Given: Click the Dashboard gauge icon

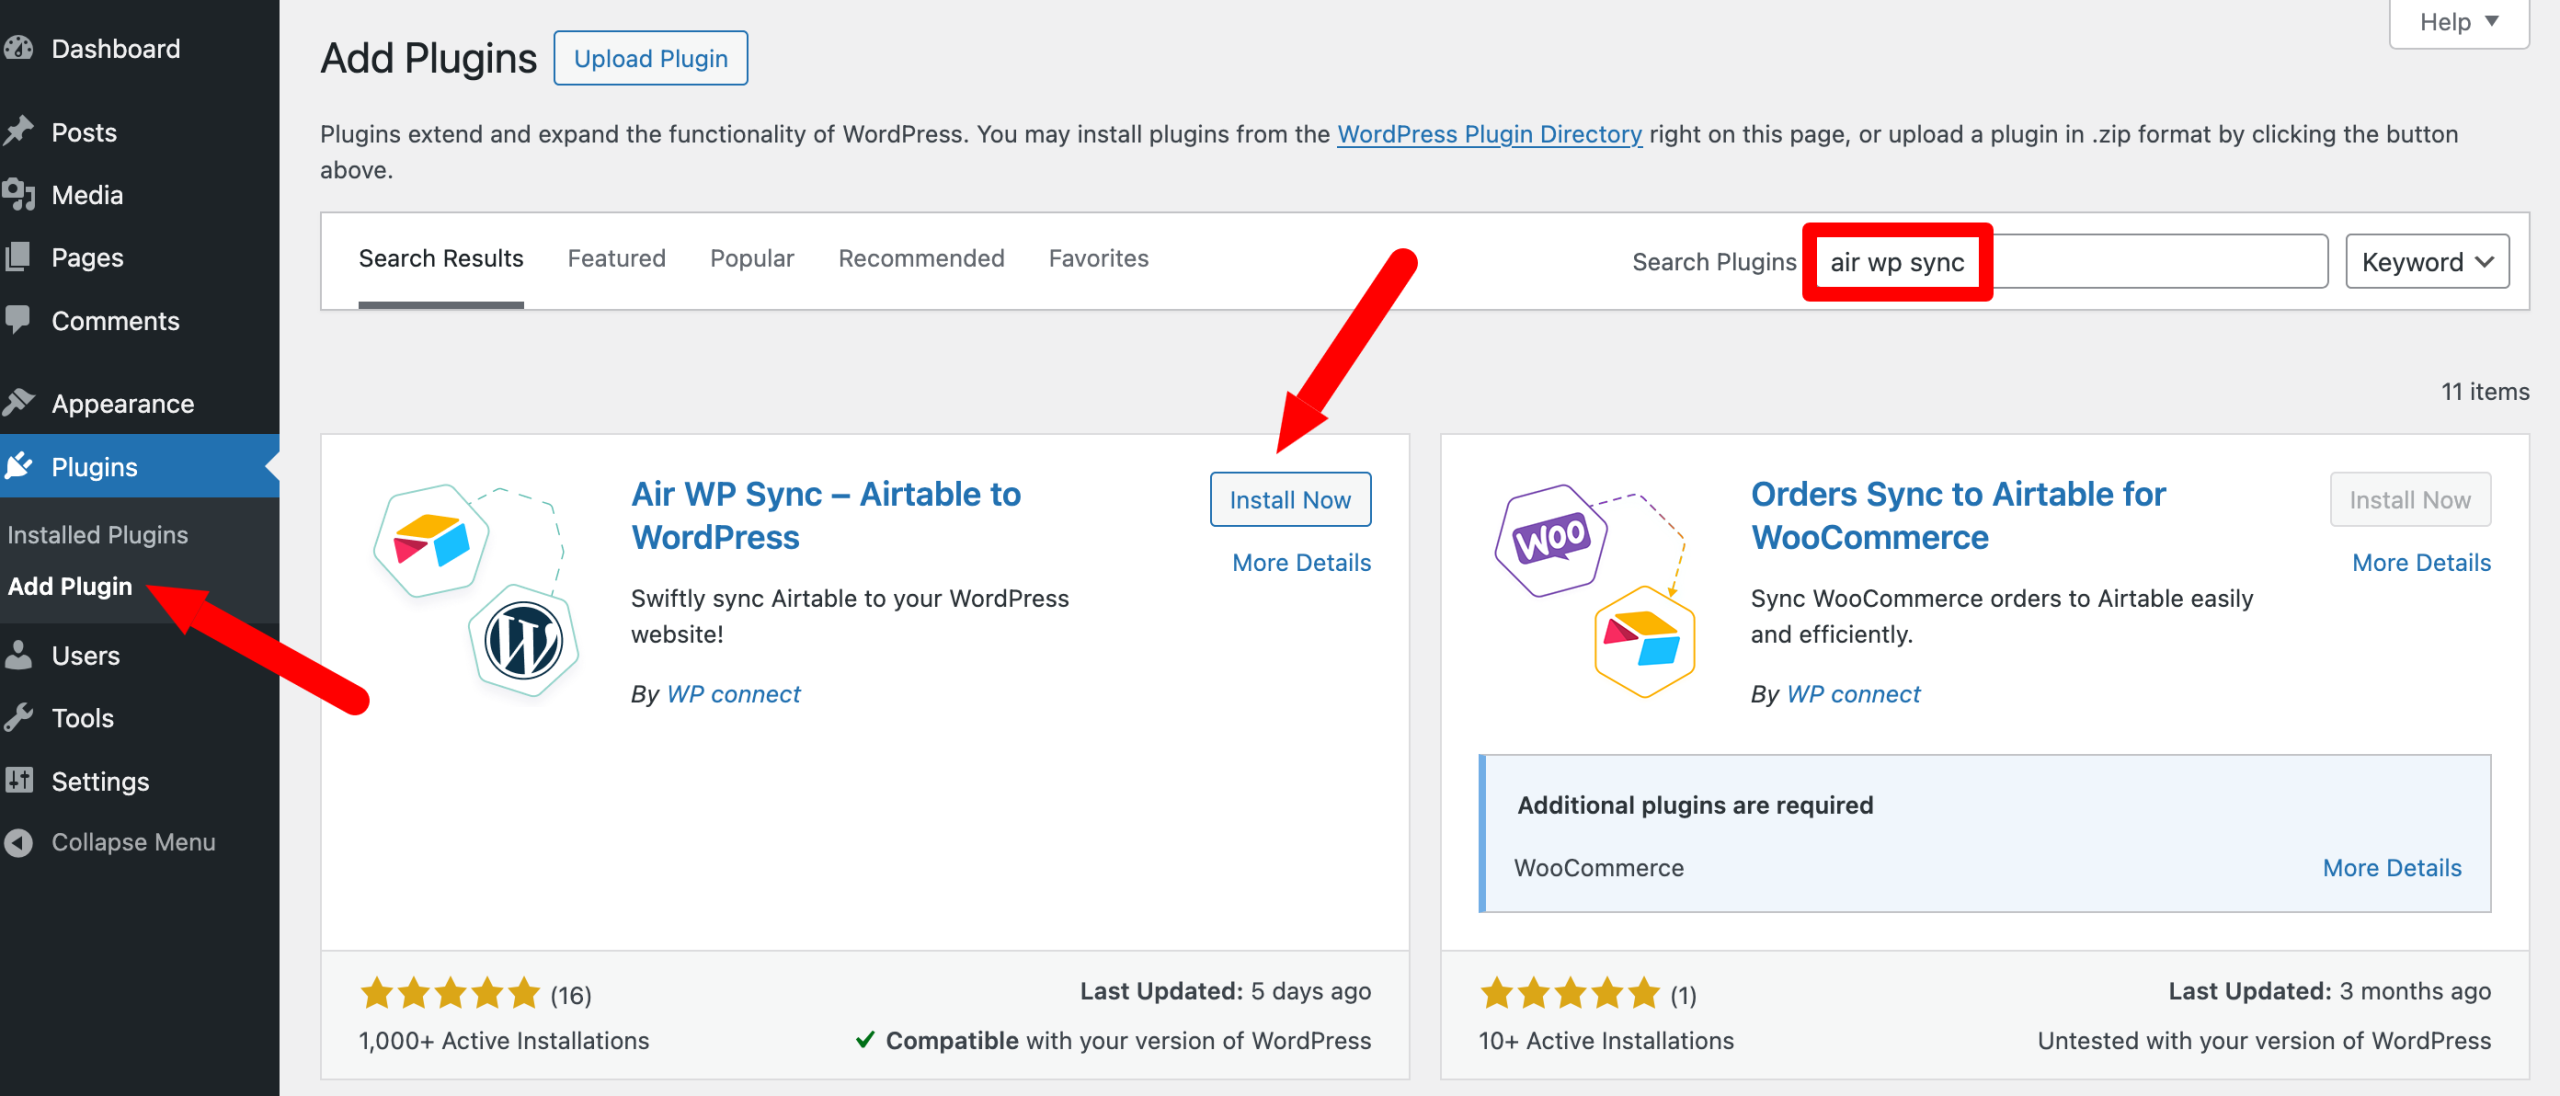Looking at the screenshot, I should 18,48.
